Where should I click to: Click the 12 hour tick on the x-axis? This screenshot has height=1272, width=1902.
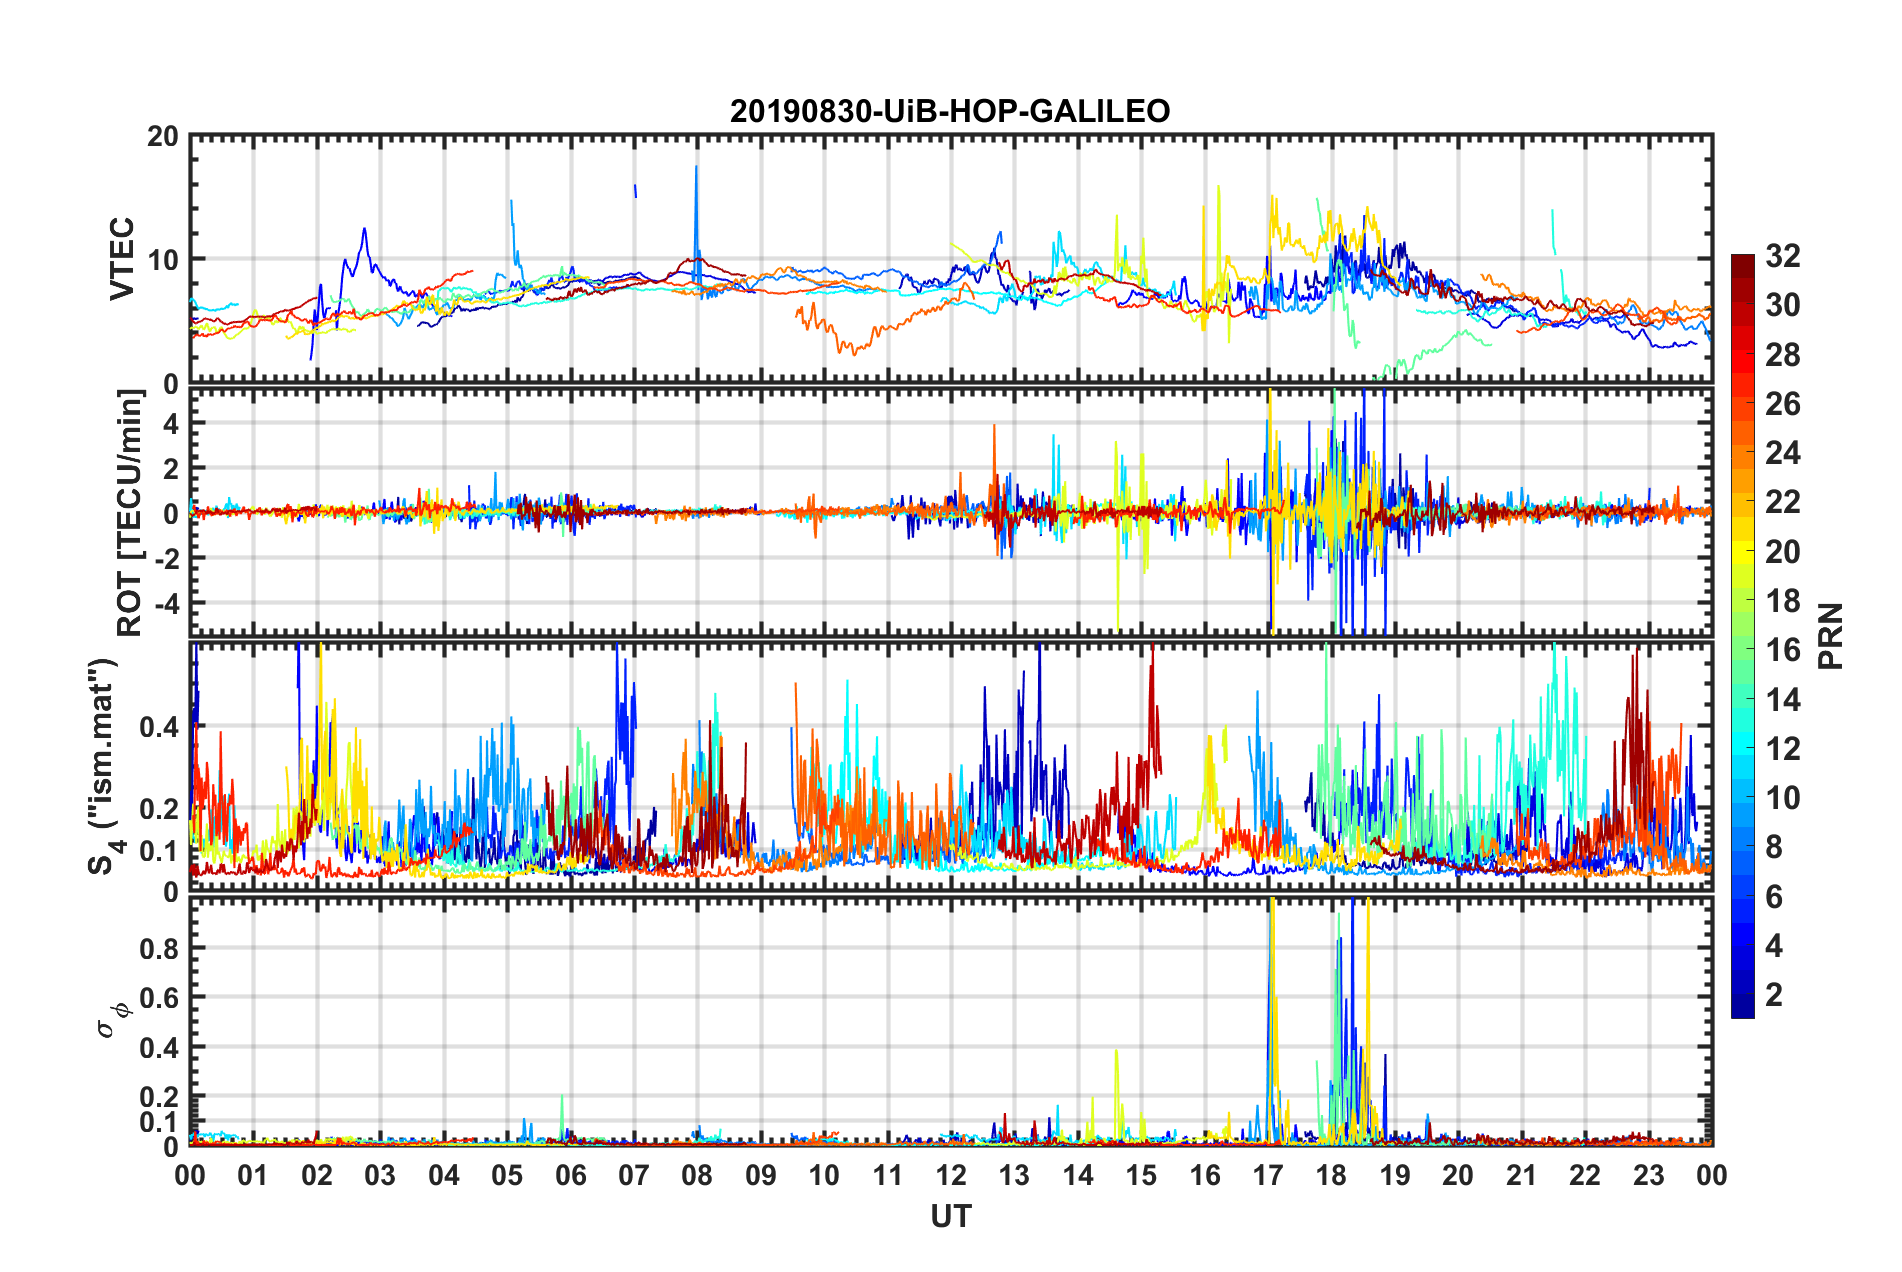tap(950, 1175)
